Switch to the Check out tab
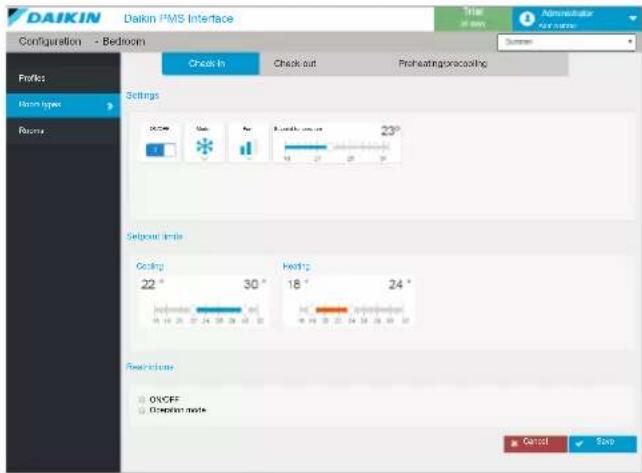The width and height of the screenshot is (642, 473). (x=295, y=63)
